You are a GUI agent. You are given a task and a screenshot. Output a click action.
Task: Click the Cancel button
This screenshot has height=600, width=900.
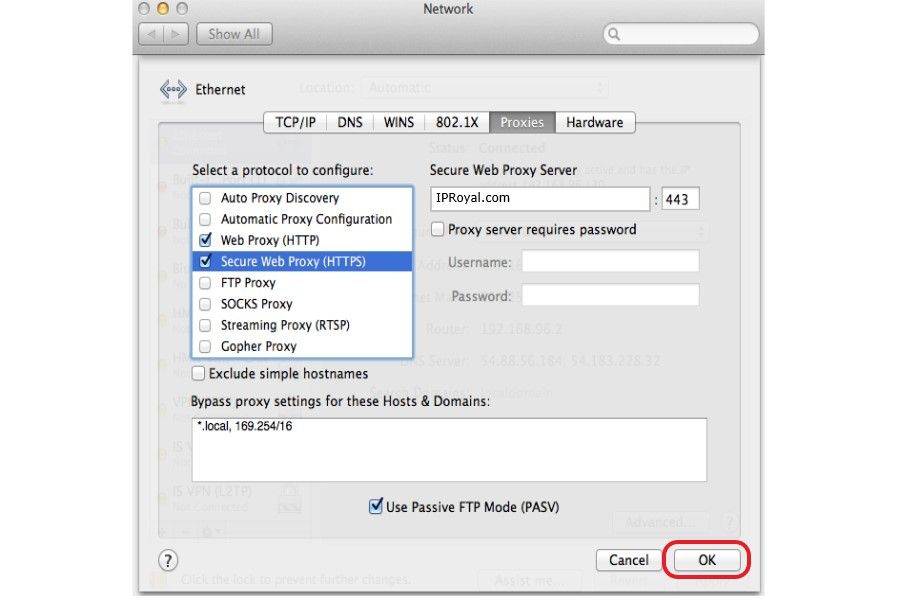coord(629,560)
